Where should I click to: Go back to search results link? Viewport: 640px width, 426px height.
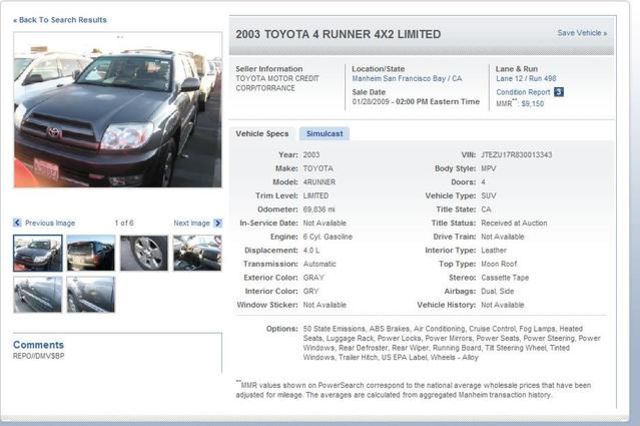tap(60, 20)
